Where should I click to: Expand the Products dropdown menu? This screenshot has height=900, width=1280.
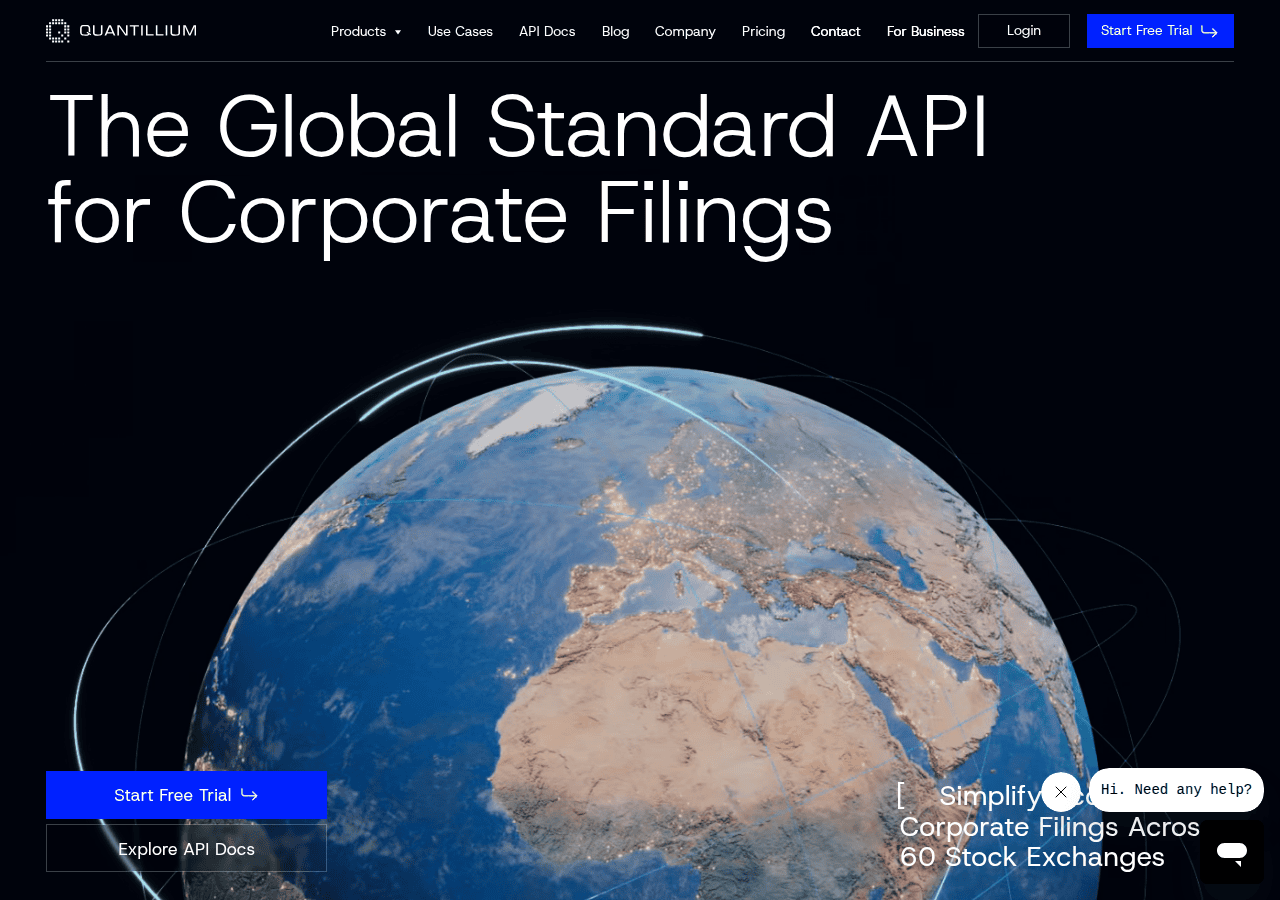(x=366, y=31)
